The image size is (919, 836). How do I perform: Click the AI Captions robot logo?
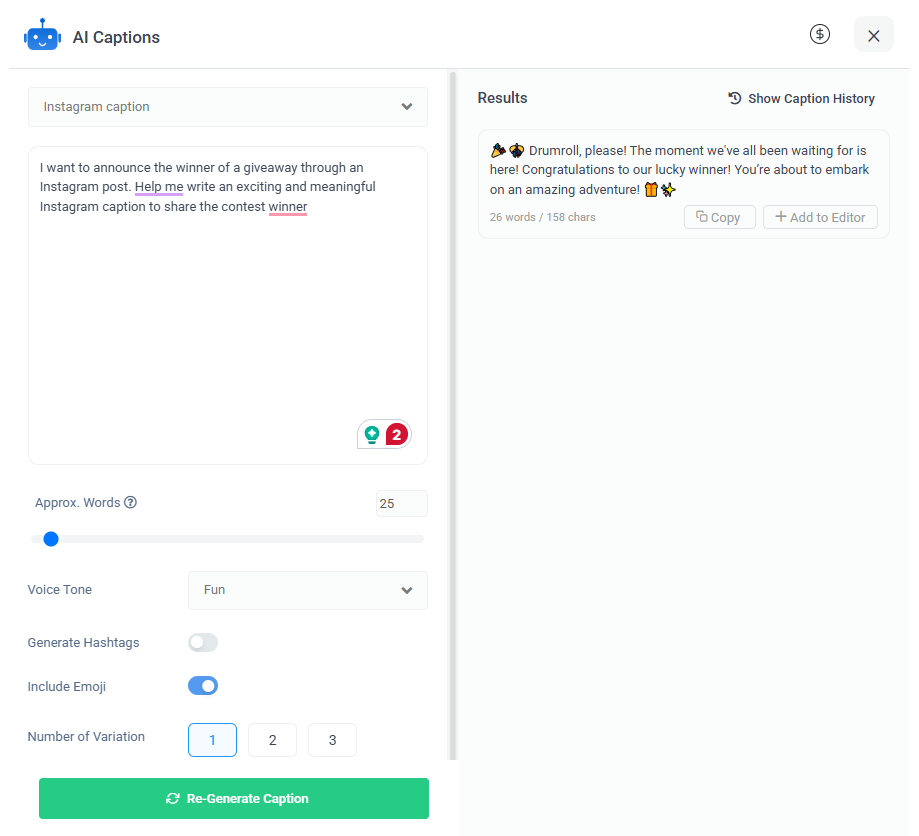pyautogui.click(x=42, y=35)
